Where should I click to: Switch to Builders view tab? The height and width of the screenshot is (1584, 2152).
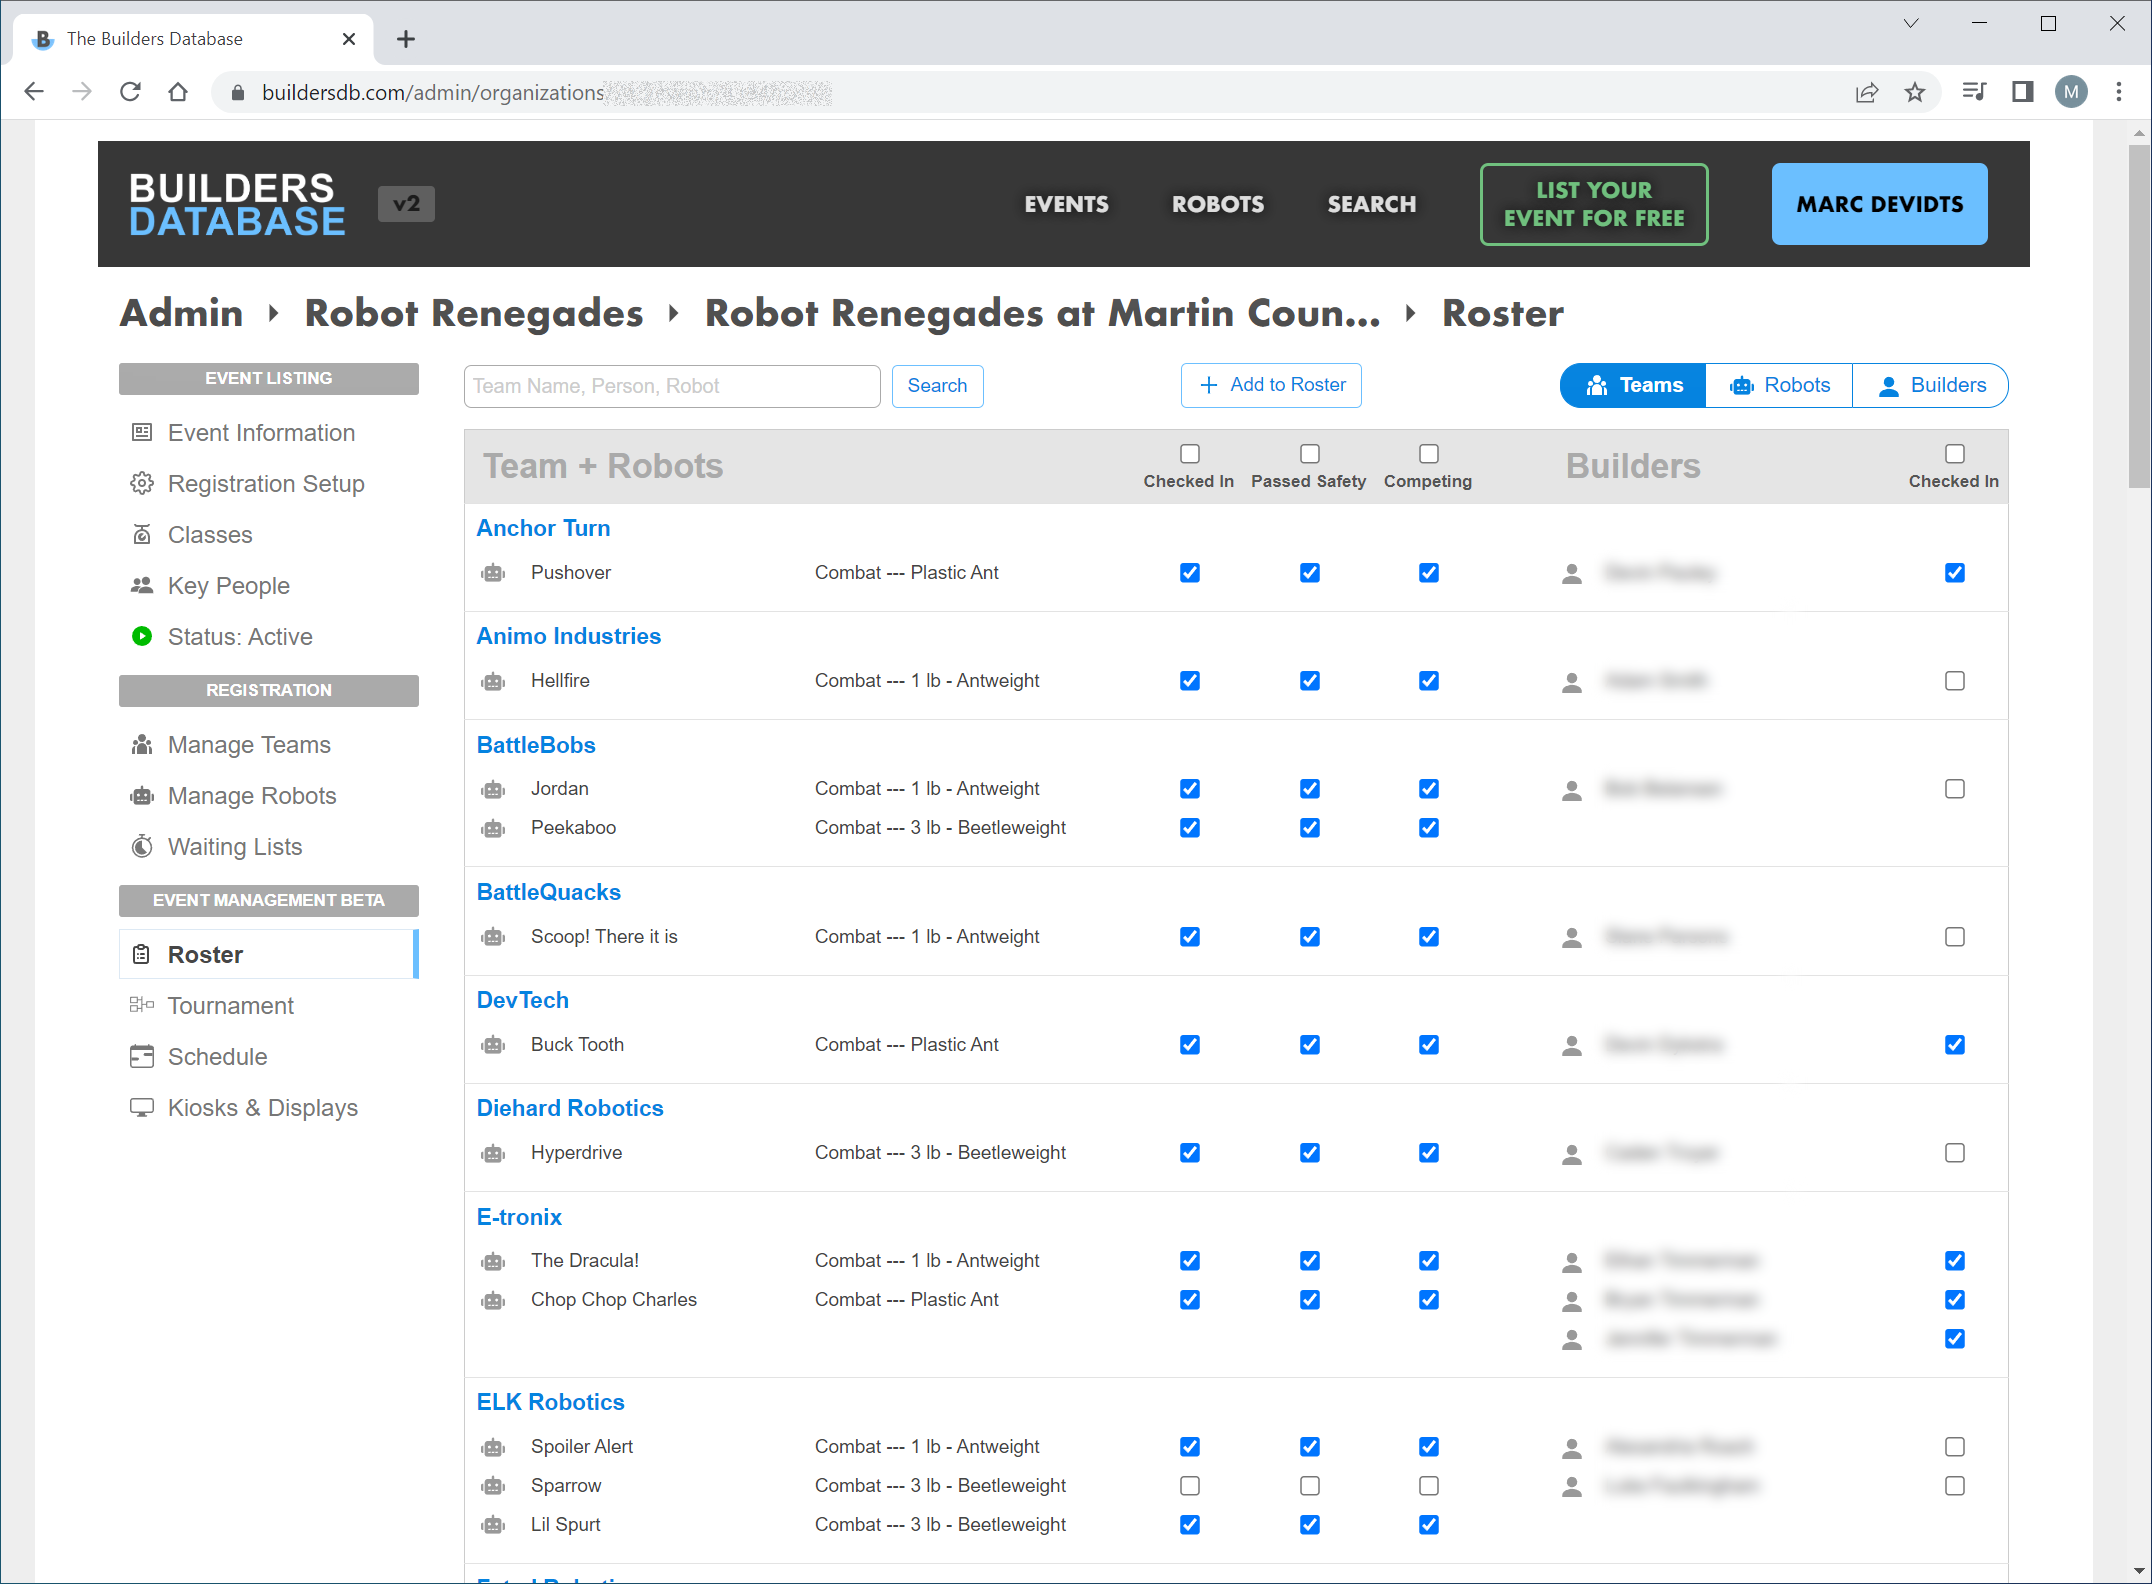coord(1930,385)
